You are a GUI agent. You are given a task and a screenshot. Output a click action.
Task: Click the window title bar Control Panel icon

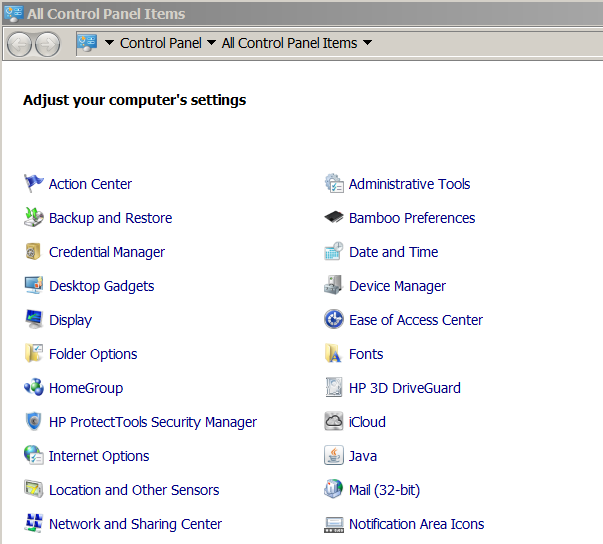pos(14,13)
